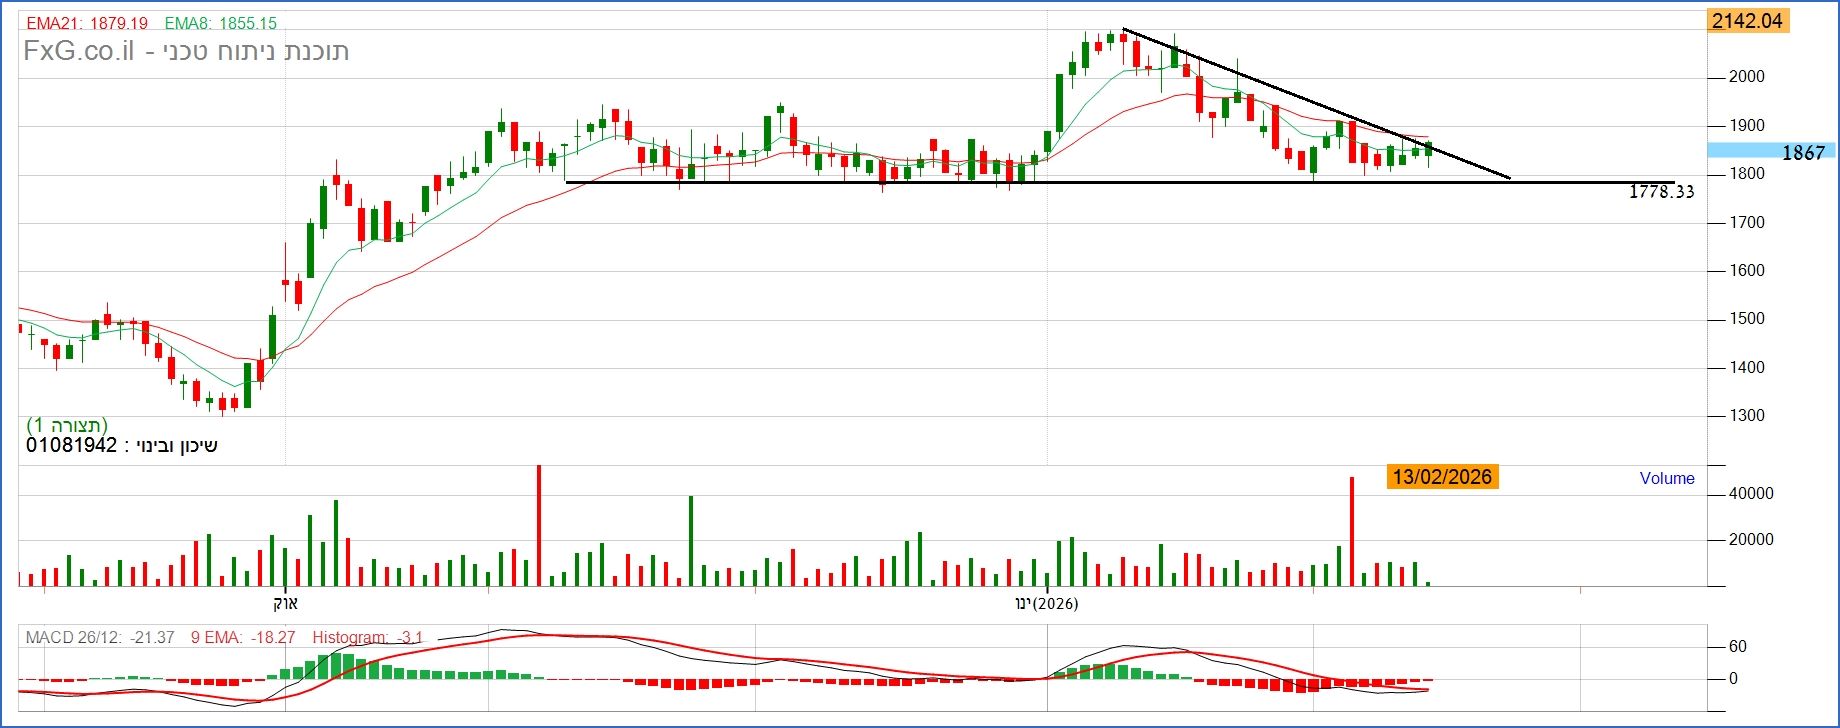1840x728 pixels.
Task: Click the green תצורה 1 pattern label
Action: 67,425
